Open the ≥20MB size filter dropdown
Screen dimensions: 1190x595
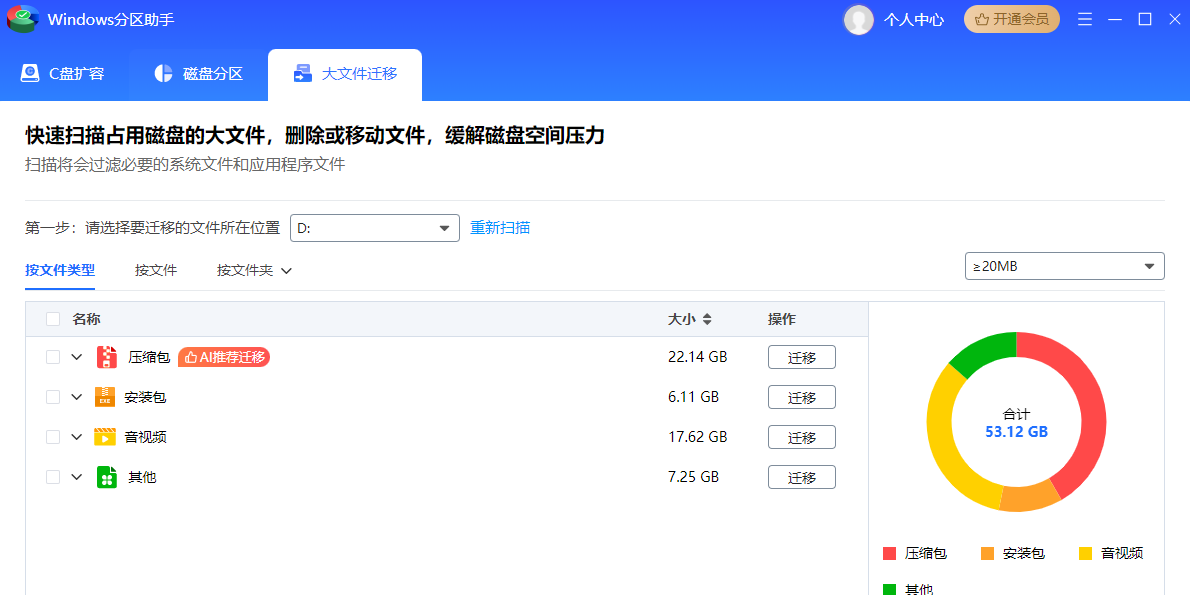[1065, 266]
